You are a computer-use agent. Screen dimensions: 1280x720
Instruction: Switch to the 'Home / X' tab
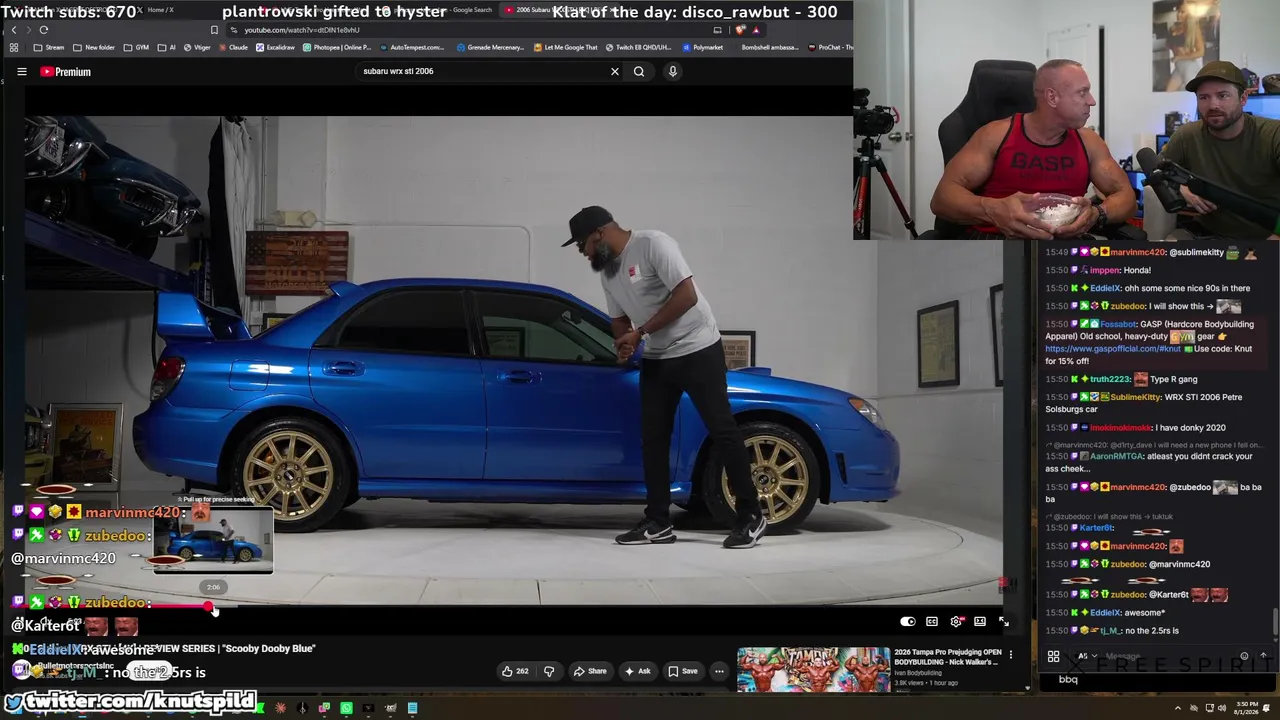pyautogui.click(x=155, y=10)
